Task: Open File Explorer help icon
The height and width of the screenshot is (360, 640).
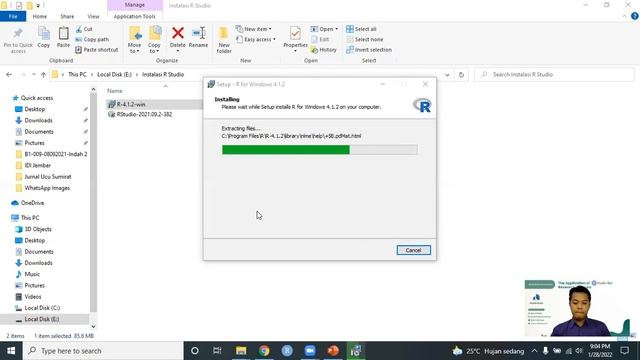Action: (634, 16)
